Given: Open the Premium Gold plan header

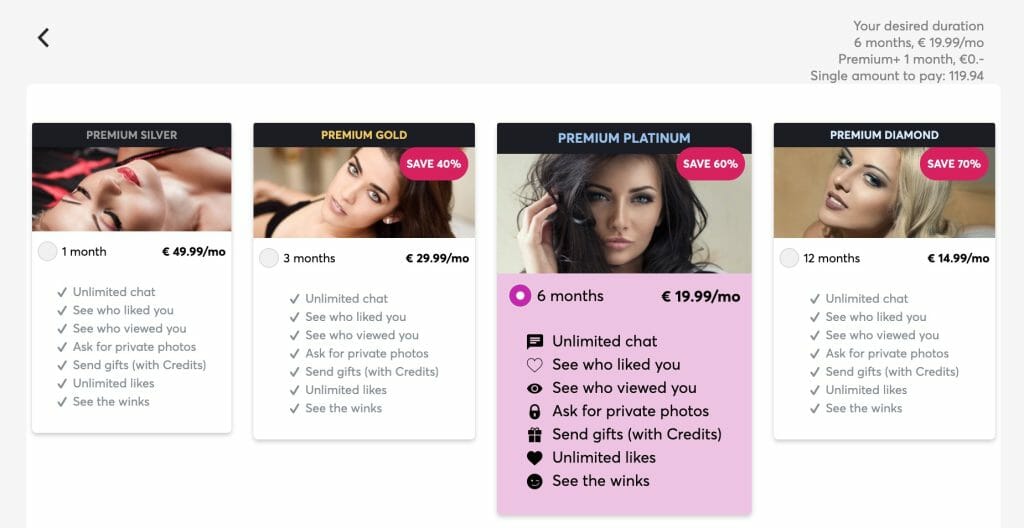Looking at the screenshot, I should tap(364, 135).
